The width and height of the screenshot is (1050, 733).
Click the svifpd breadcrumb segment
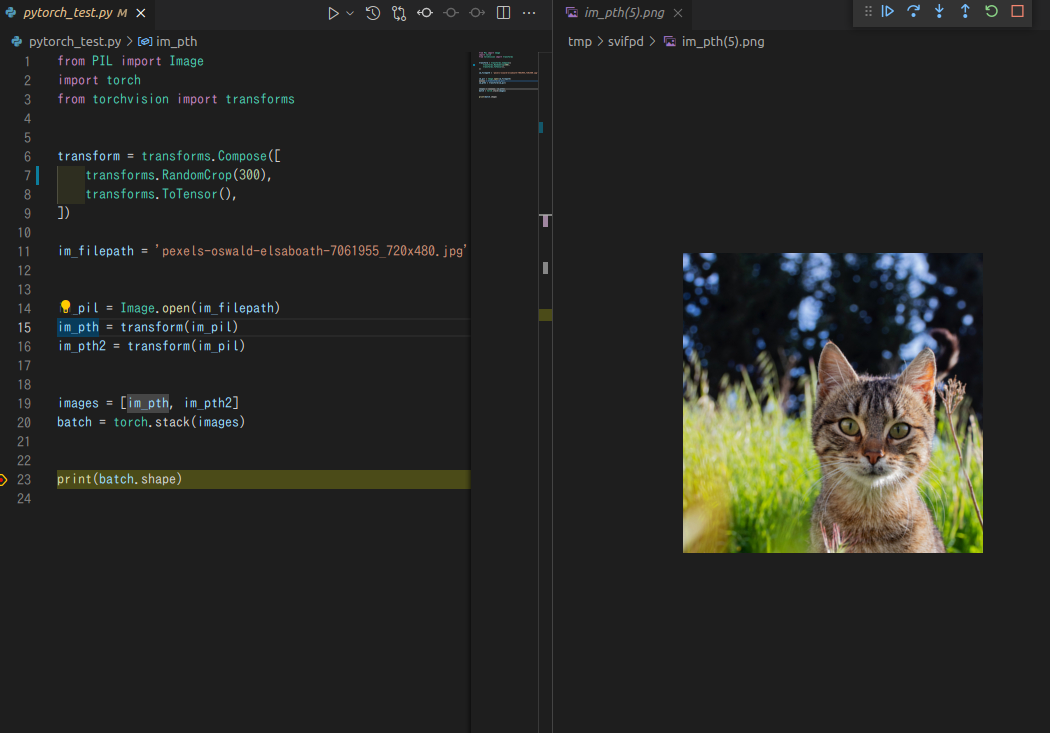625,42
